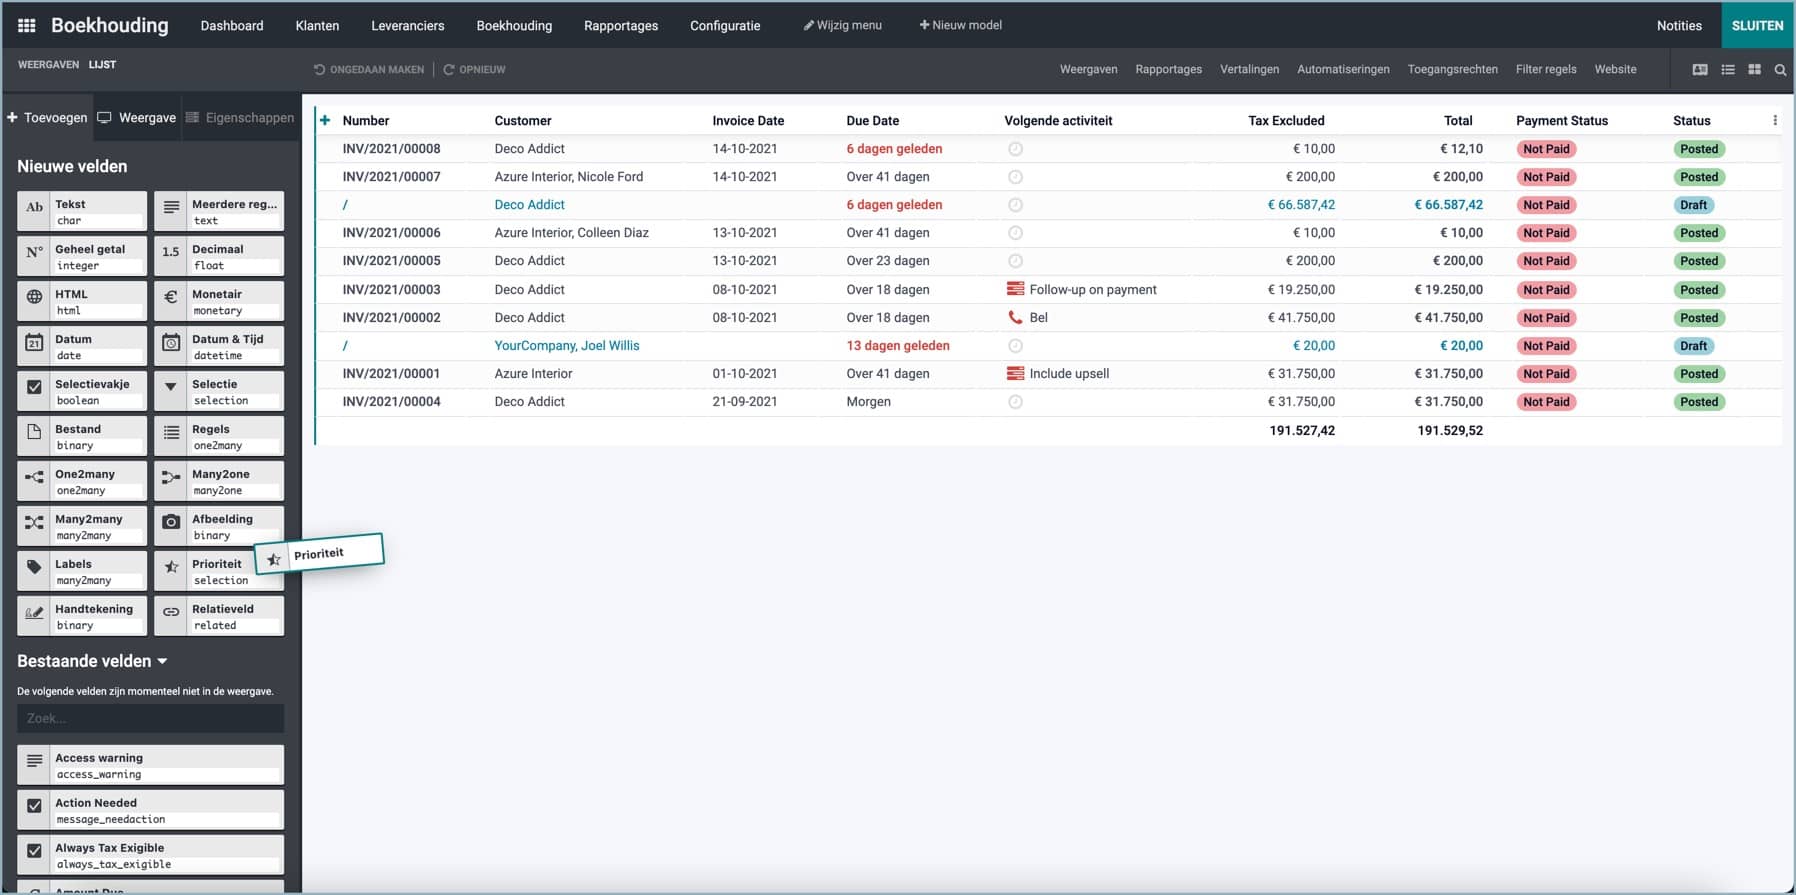Open the Rapportages top menu

621,25
